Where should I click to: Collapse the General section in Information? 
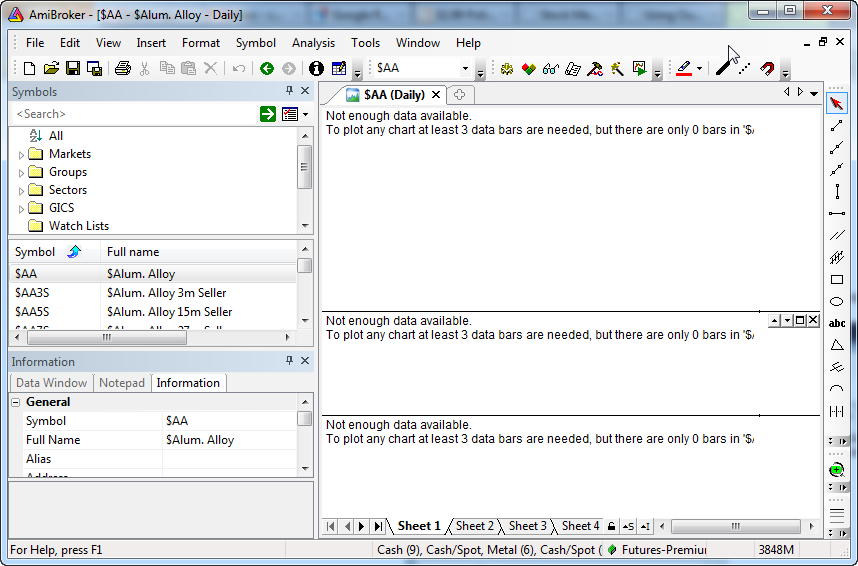pos(16,402)
